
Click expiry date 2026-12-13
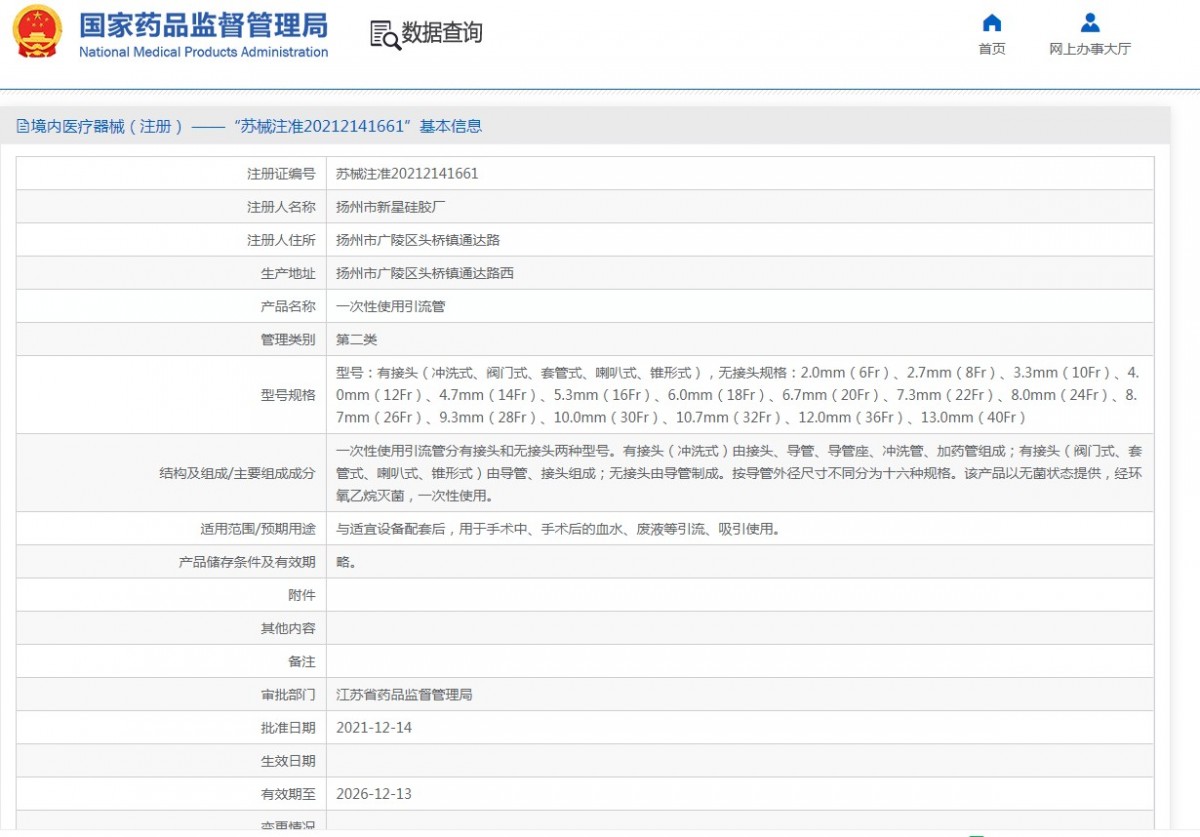pos(374,794)
